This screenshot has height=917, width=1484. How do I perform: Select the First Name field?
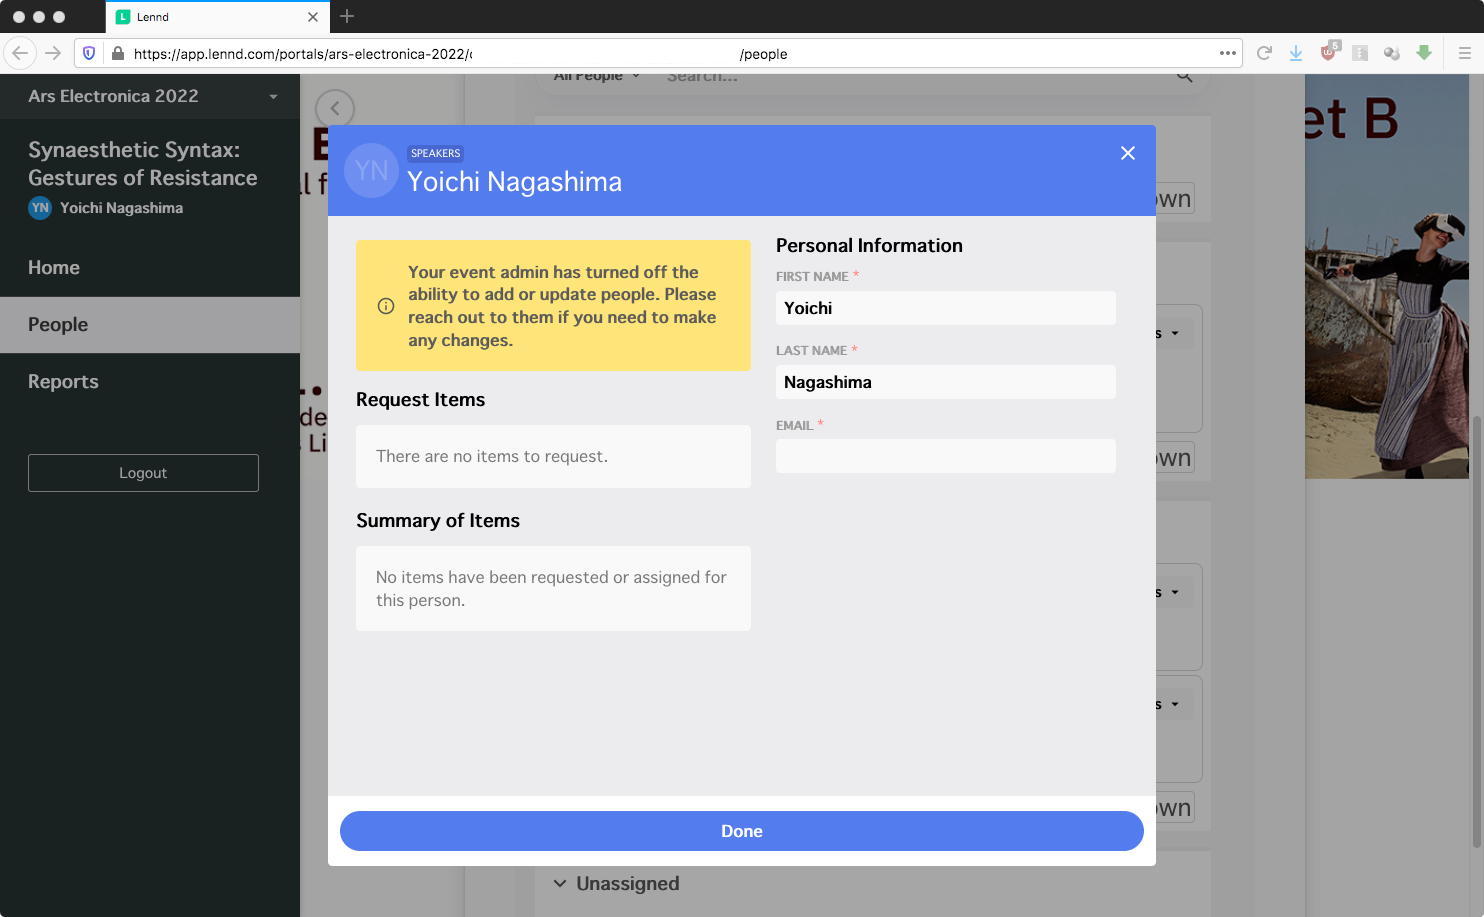point(946,308)
